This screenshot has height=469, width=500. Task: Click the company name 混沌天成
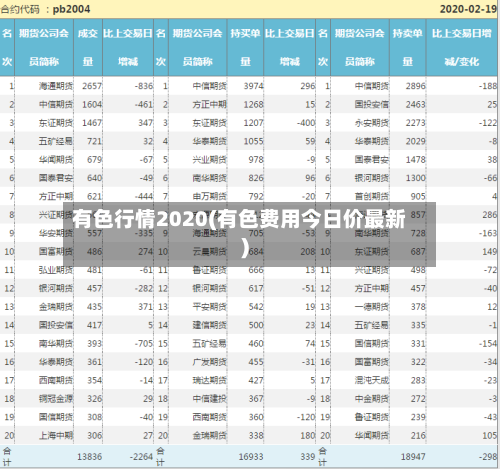coord(372,380)
